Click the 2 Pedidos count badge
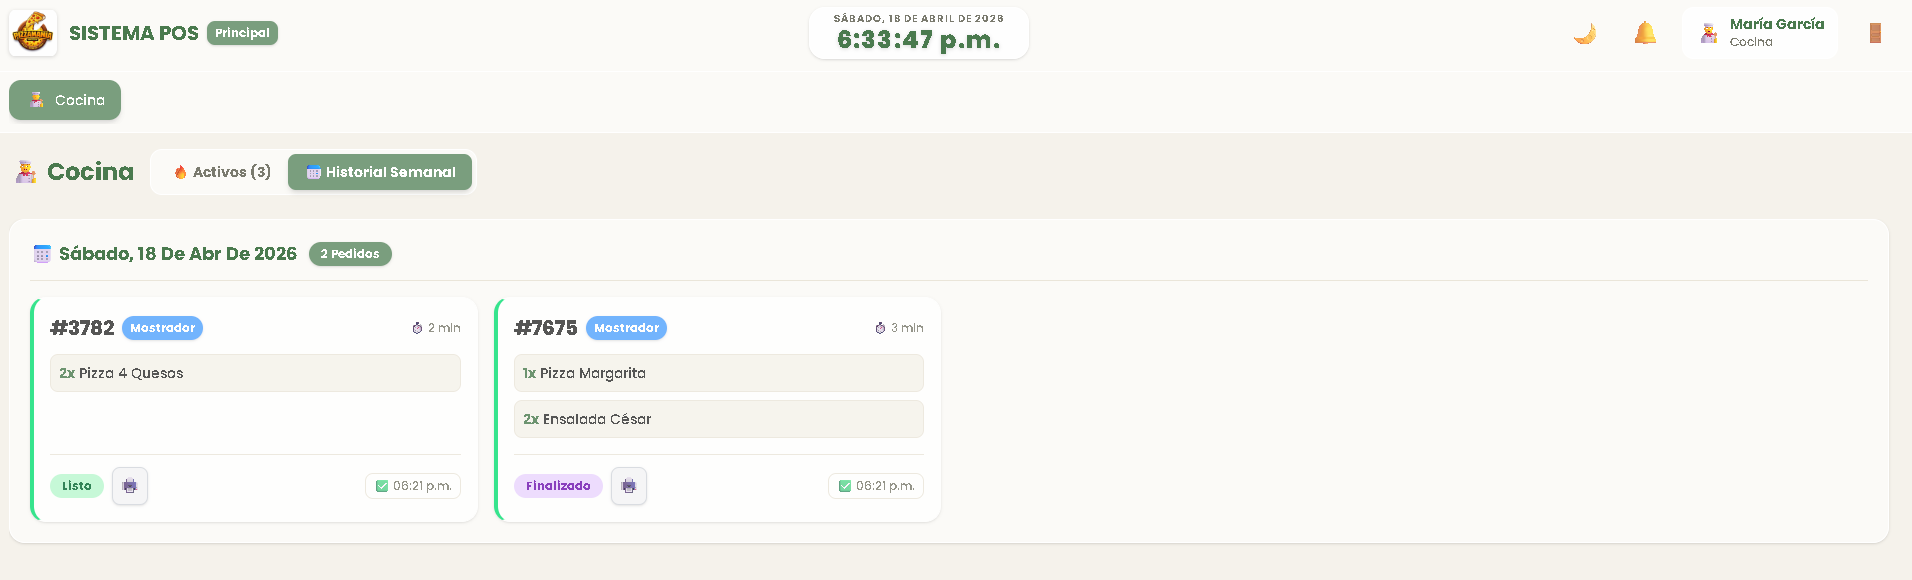 point(350,254)
